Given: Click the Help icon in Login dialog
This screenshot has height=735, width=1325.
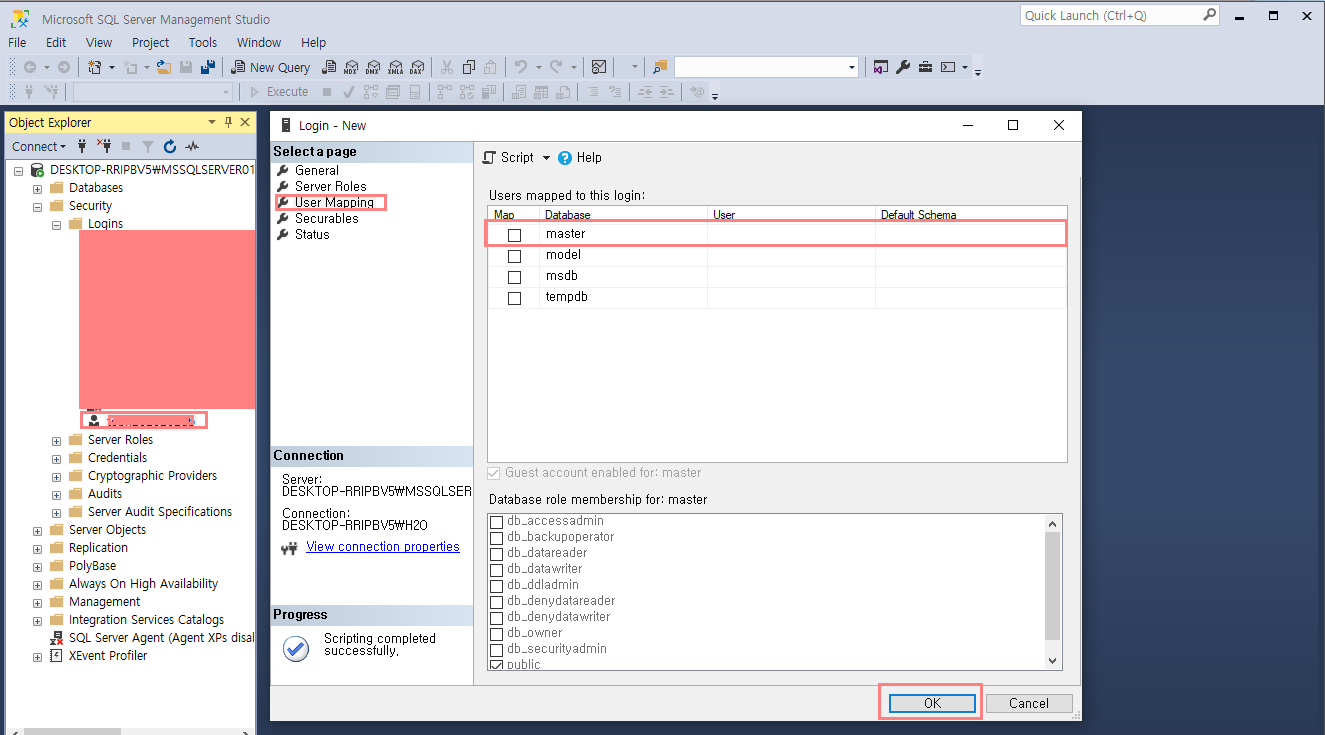Looking at the screenshot, I should point(565,157).
